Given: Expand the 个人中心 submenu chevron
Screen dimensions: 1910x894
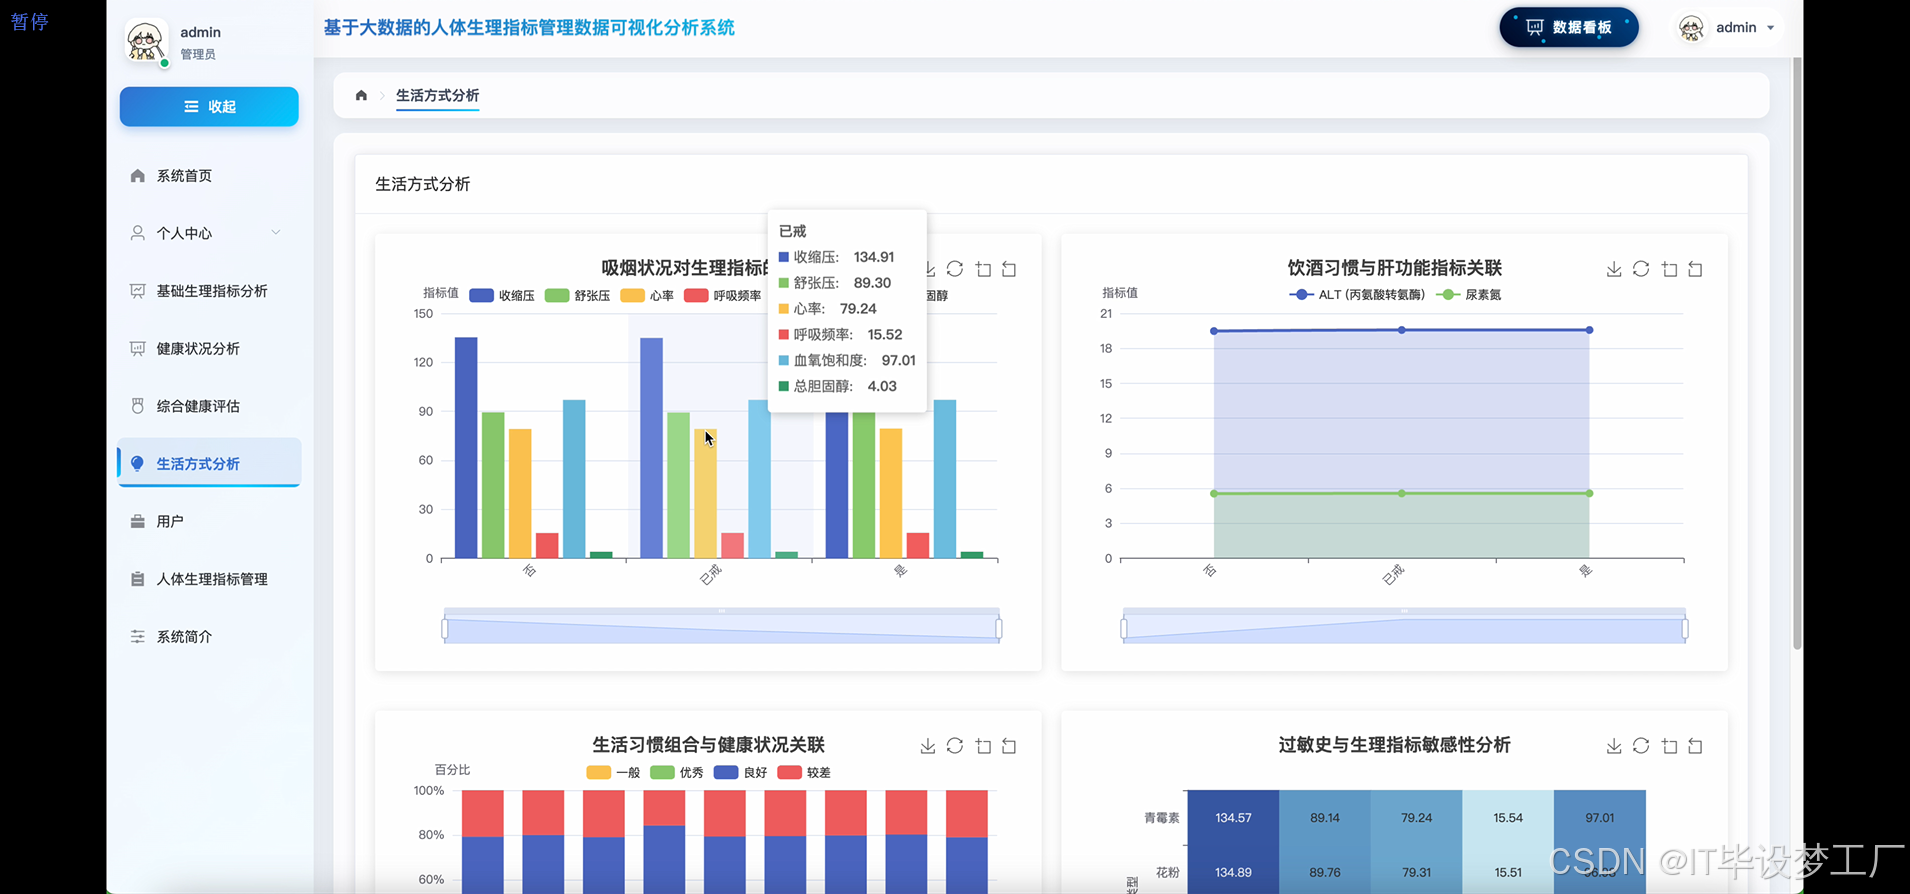Looking at the screenshot, I should (x=276, y=233).
